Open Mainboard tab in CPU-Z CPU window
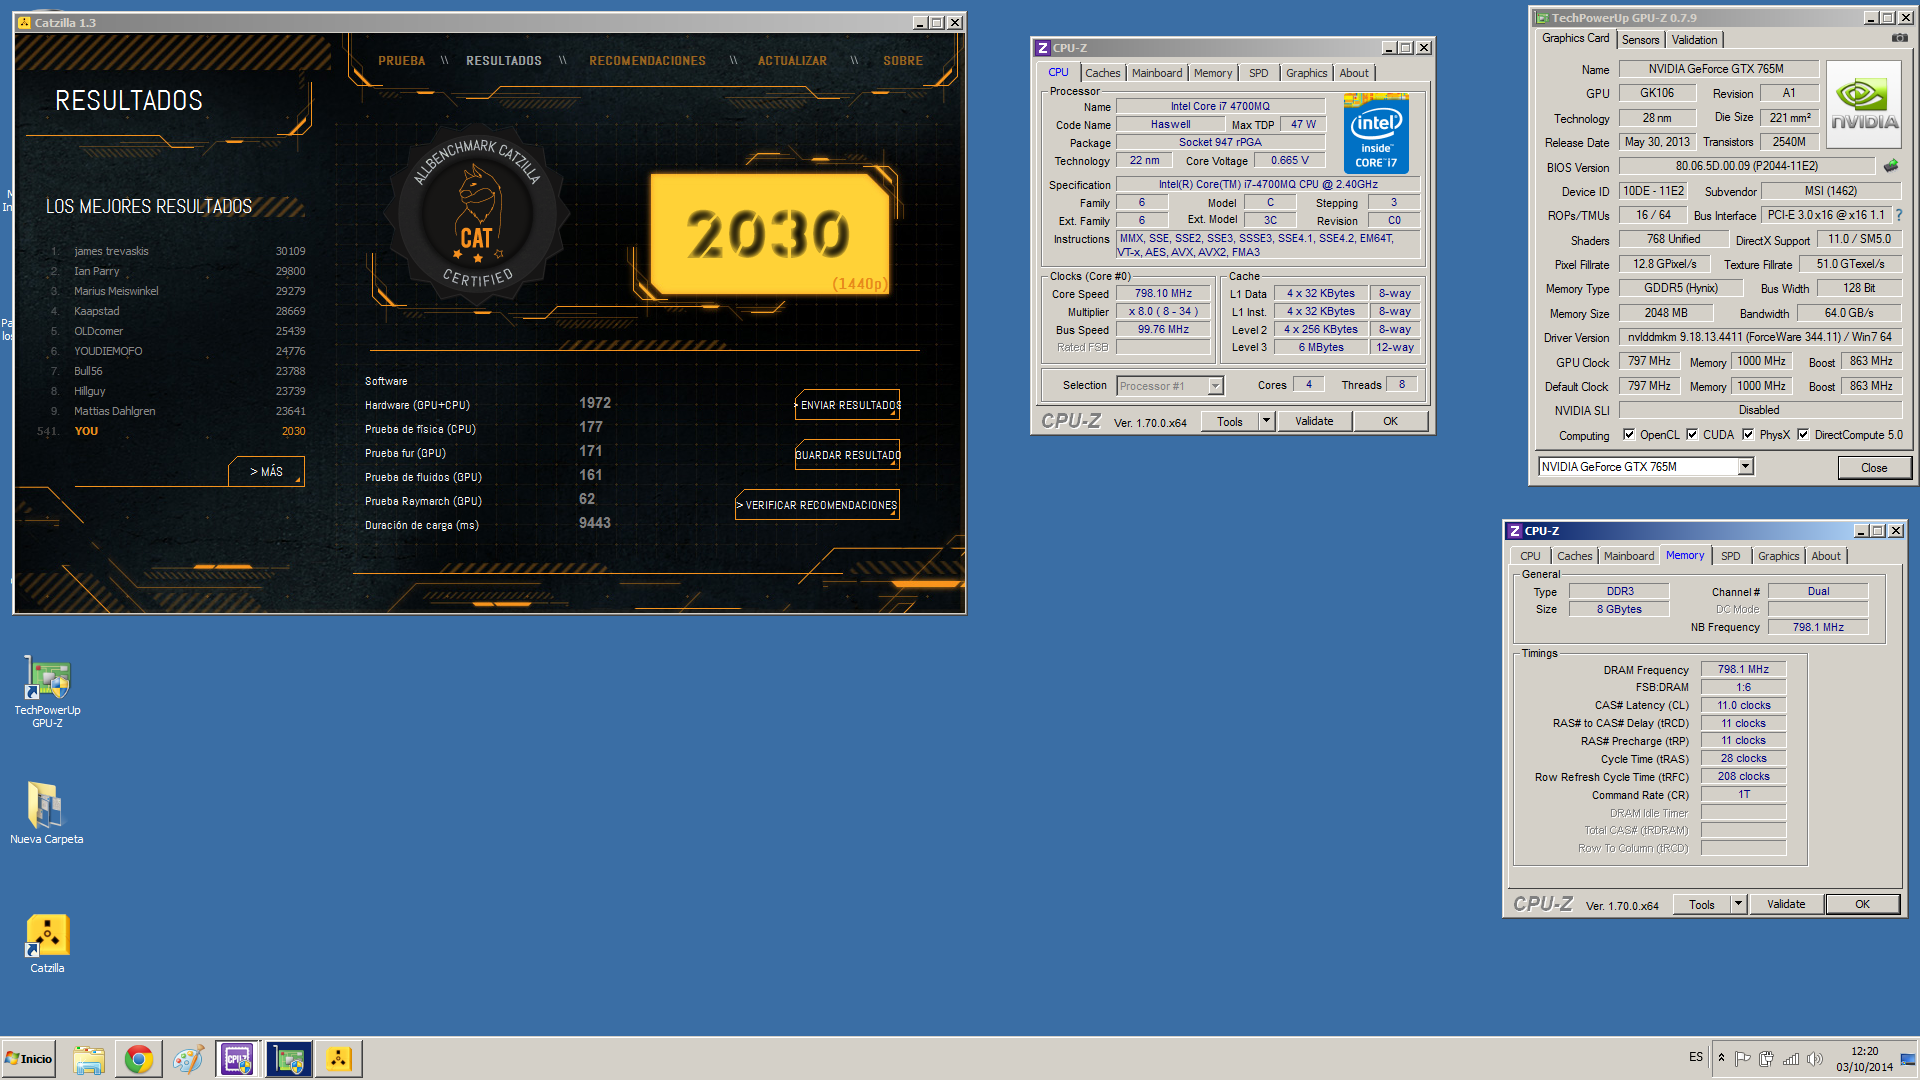This screenshot has height=1080, width=1920. [x=1156, y=73]
